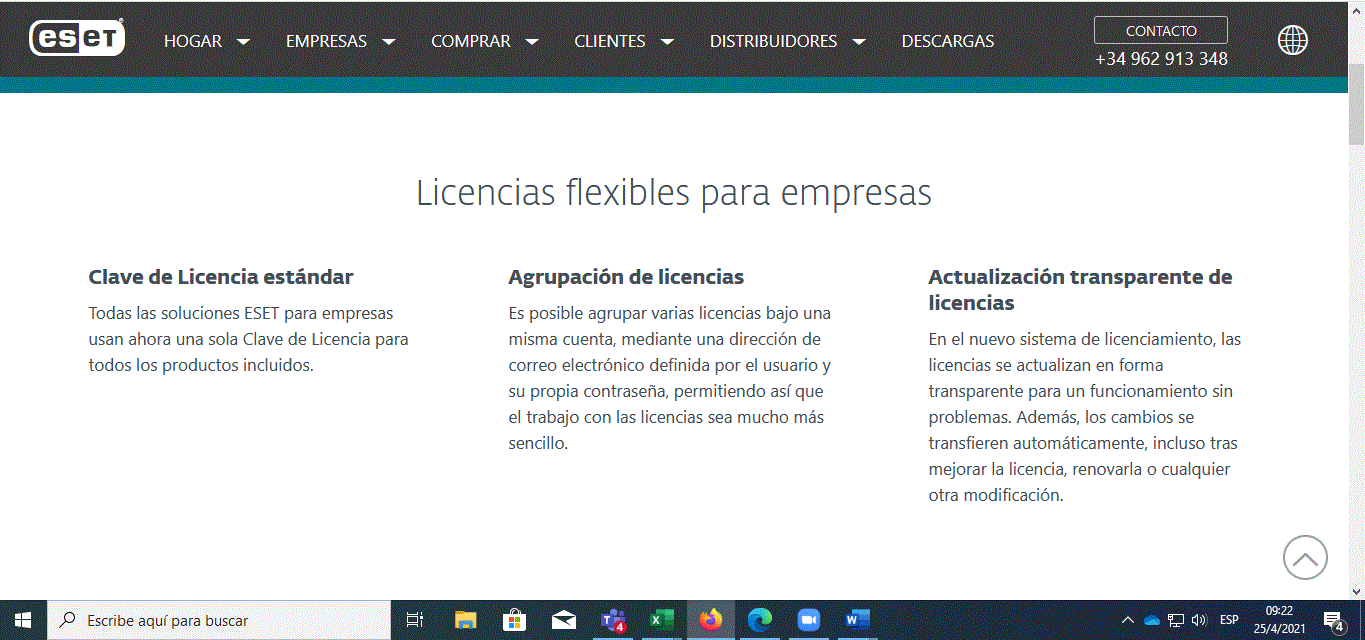The height and width of the screenshot is (640, 1365).
Task: Launch File Explorer from the taskbar
Action: tap(465, 620)
